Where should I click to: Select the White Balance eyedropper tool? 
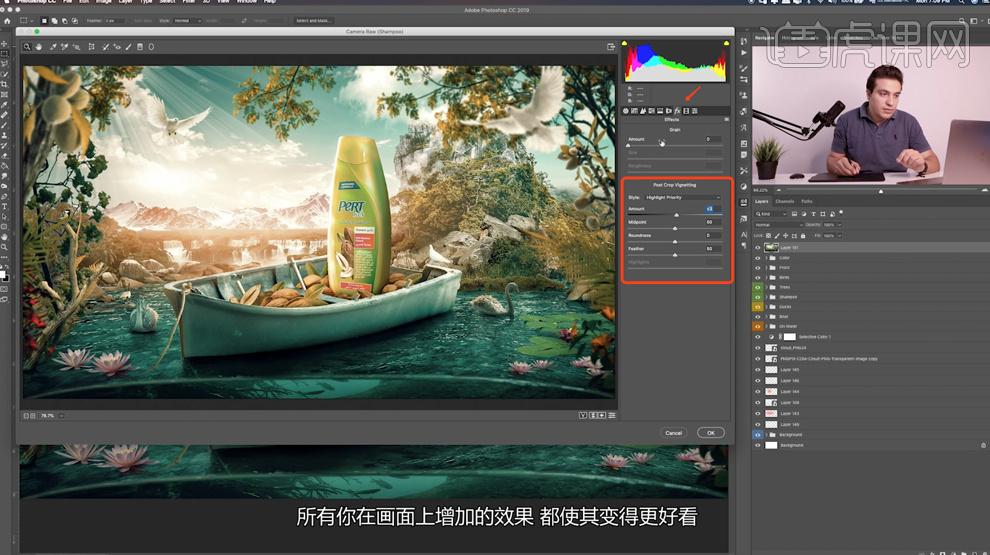[53, 47]
